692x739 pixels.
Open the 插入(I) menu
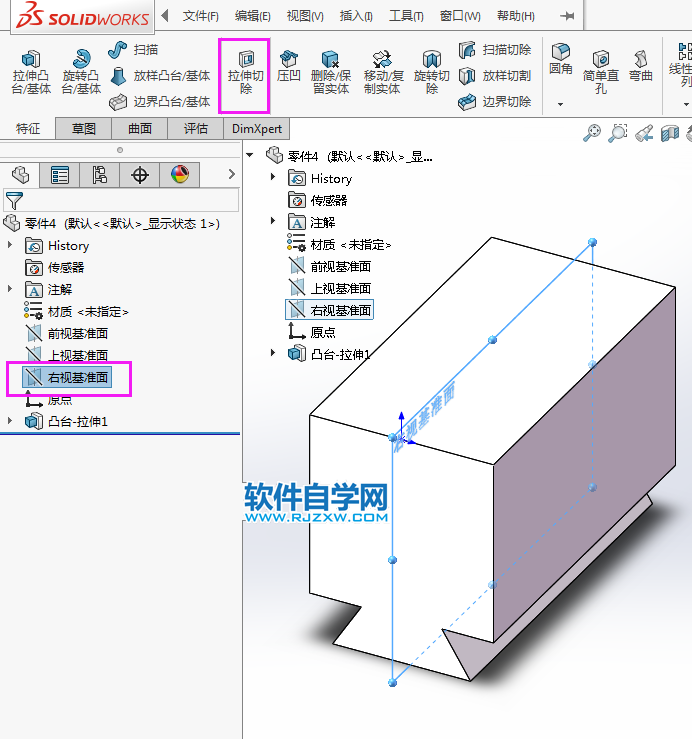[356, 16]
